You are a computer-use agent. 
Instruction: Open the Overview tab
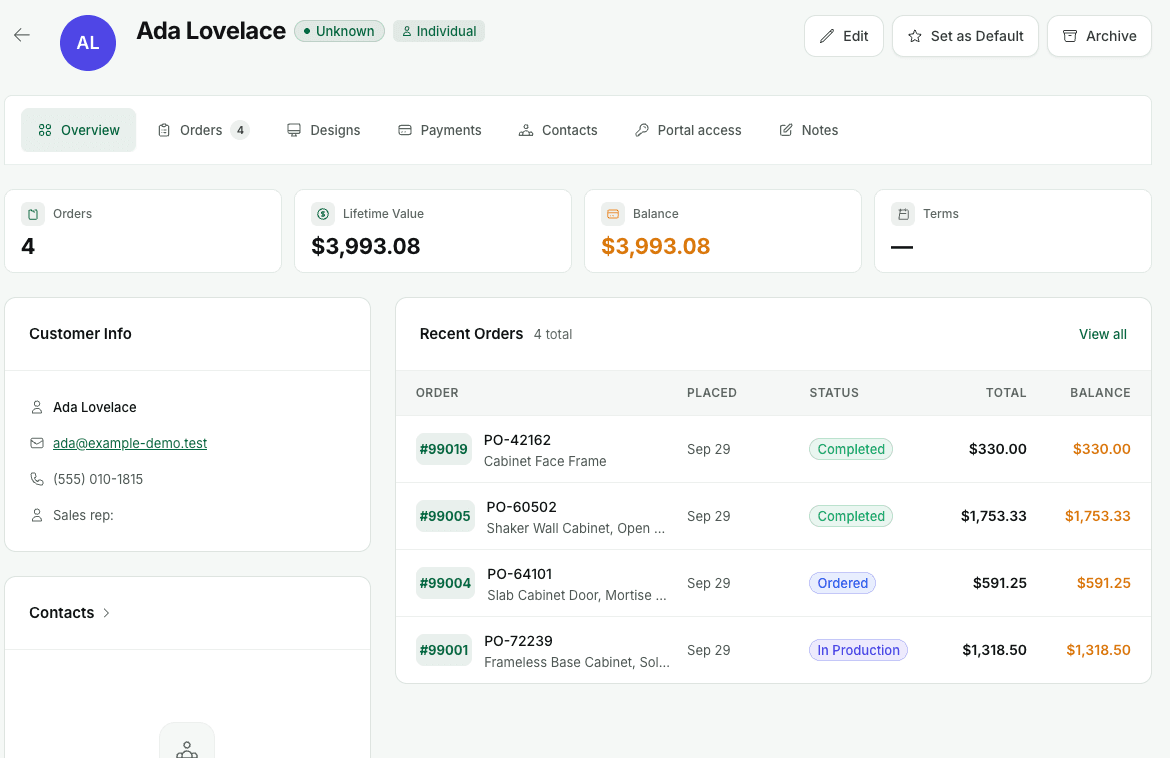coord(78,130)
